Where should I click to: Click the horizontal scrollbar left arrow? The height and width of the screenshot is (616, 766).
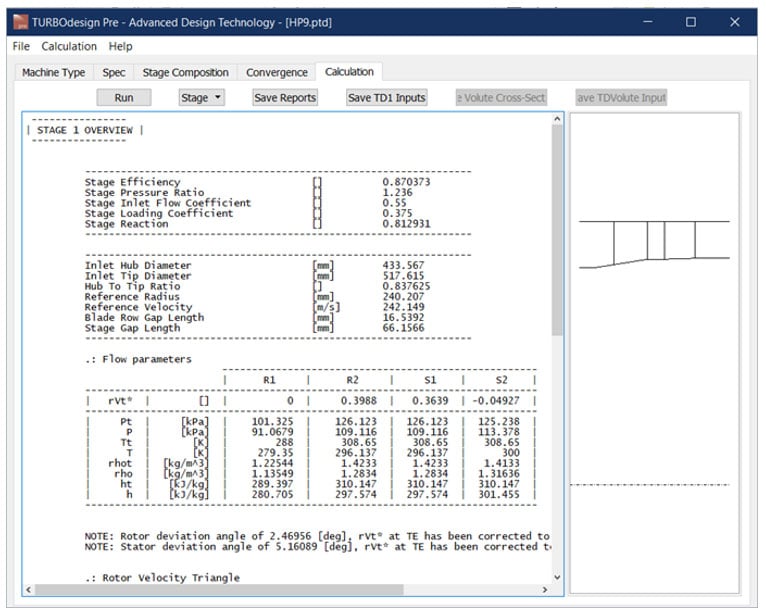coord(30,589)
